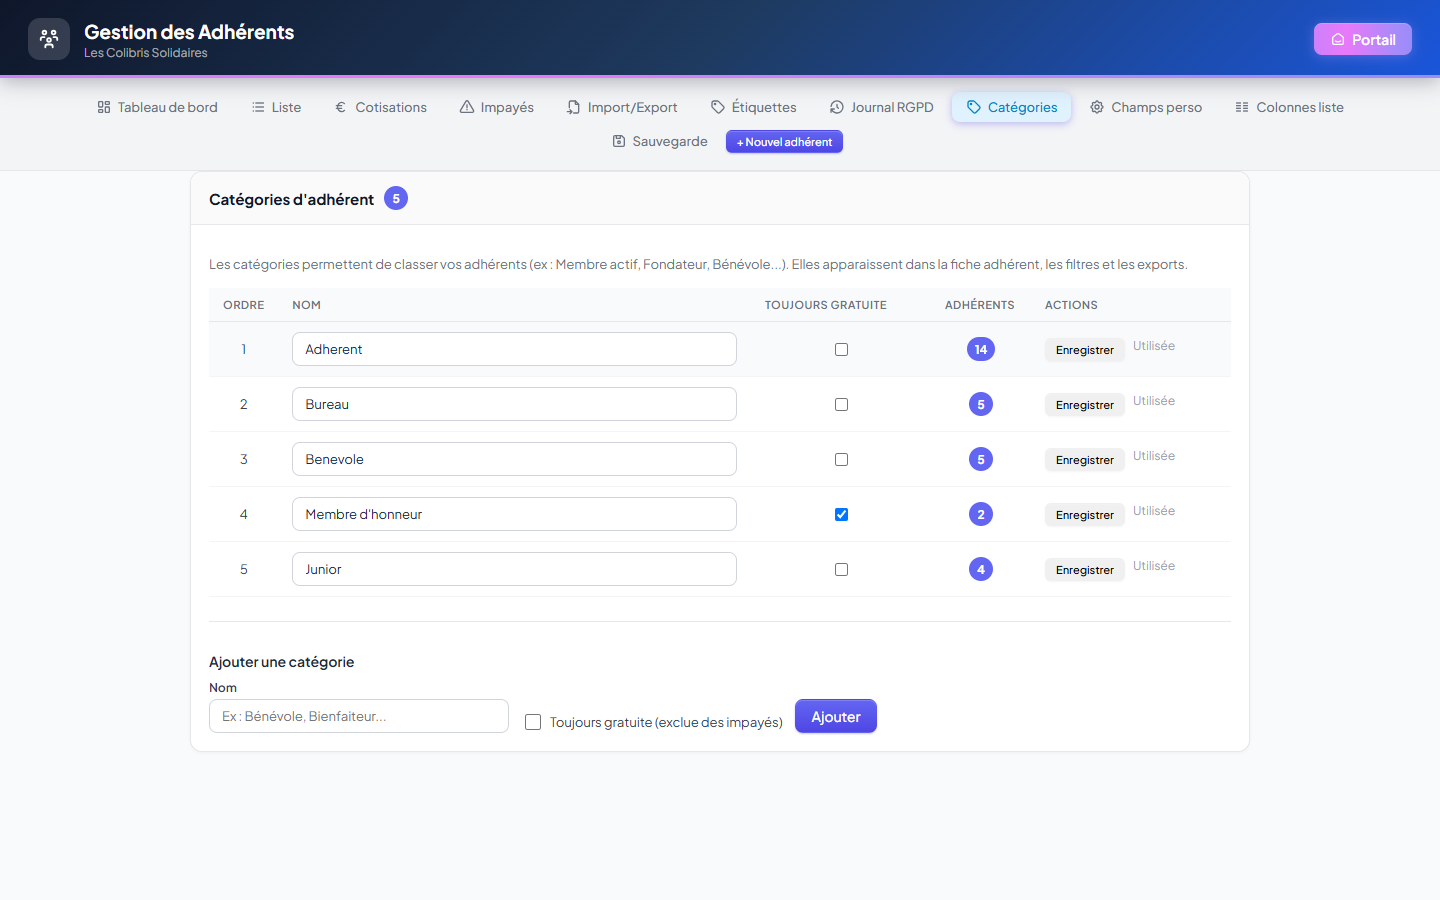1440x900 pixels.
Task: Uncheck Toujours gratuite for Membre d'honneur
Action: 841,514
